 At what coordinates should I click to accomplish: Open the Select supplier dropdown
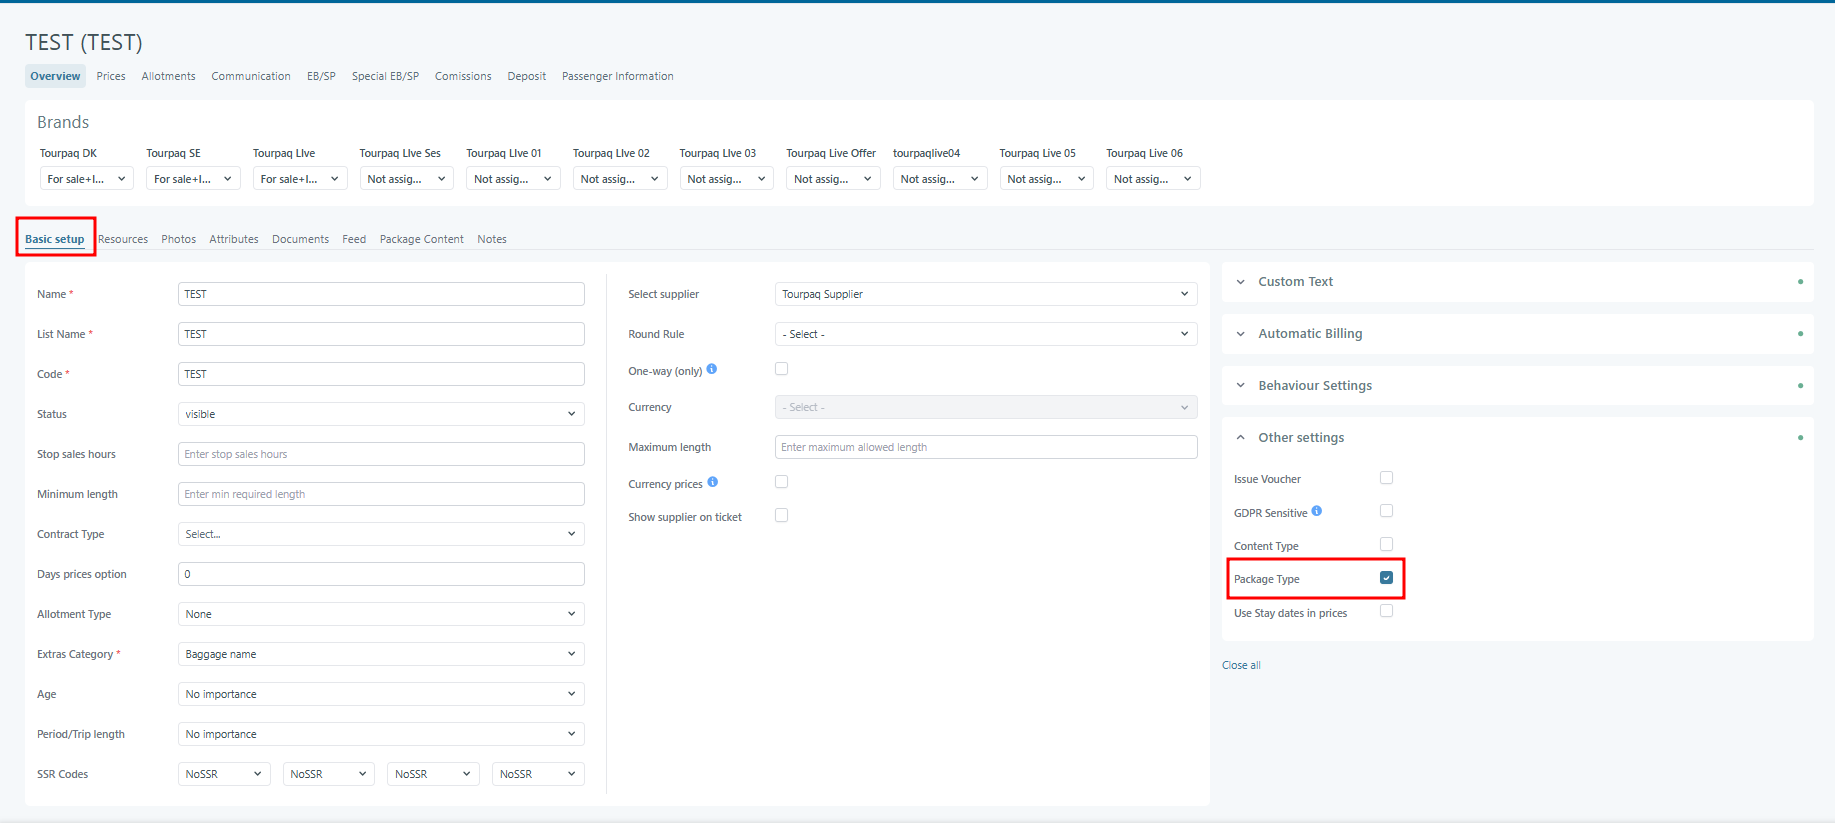click(x=985, y=294)
